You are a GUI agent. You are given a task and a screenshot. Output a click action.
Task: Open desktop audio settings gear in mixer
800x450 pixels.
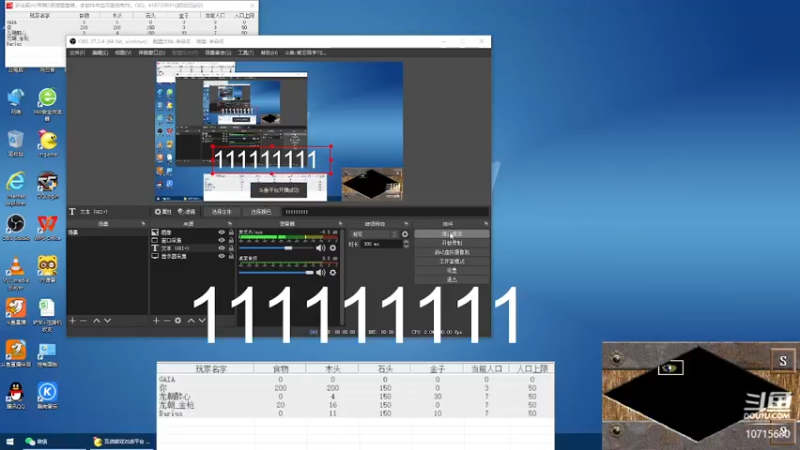[333, 272]
